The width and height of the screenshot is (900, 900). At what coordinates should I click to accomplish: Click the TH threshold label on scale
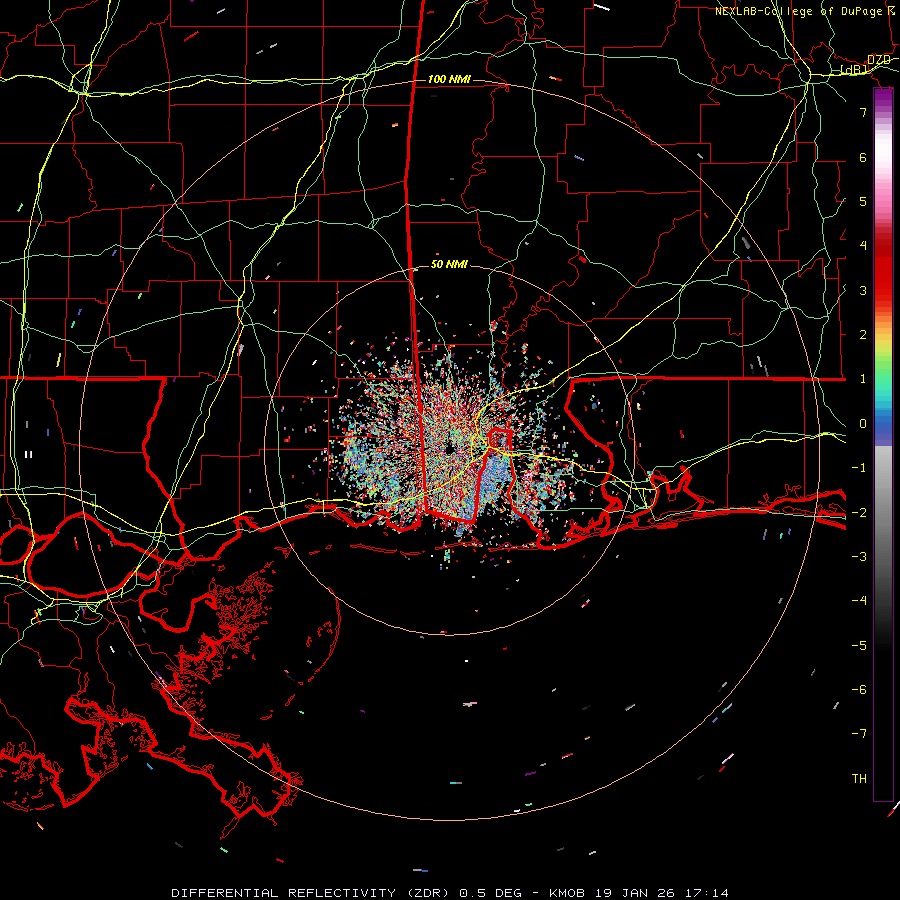[859, 779]
